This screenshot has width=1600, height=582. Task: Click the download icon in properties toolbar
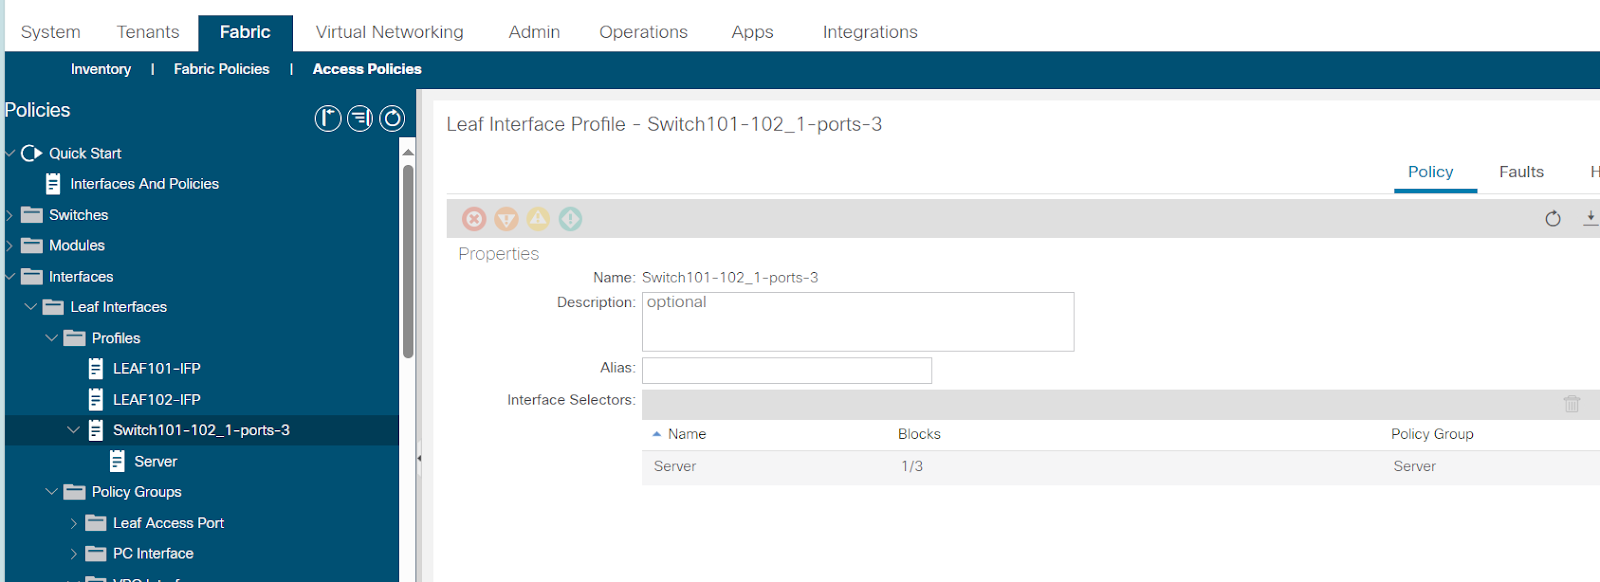tap(1590, 218)
